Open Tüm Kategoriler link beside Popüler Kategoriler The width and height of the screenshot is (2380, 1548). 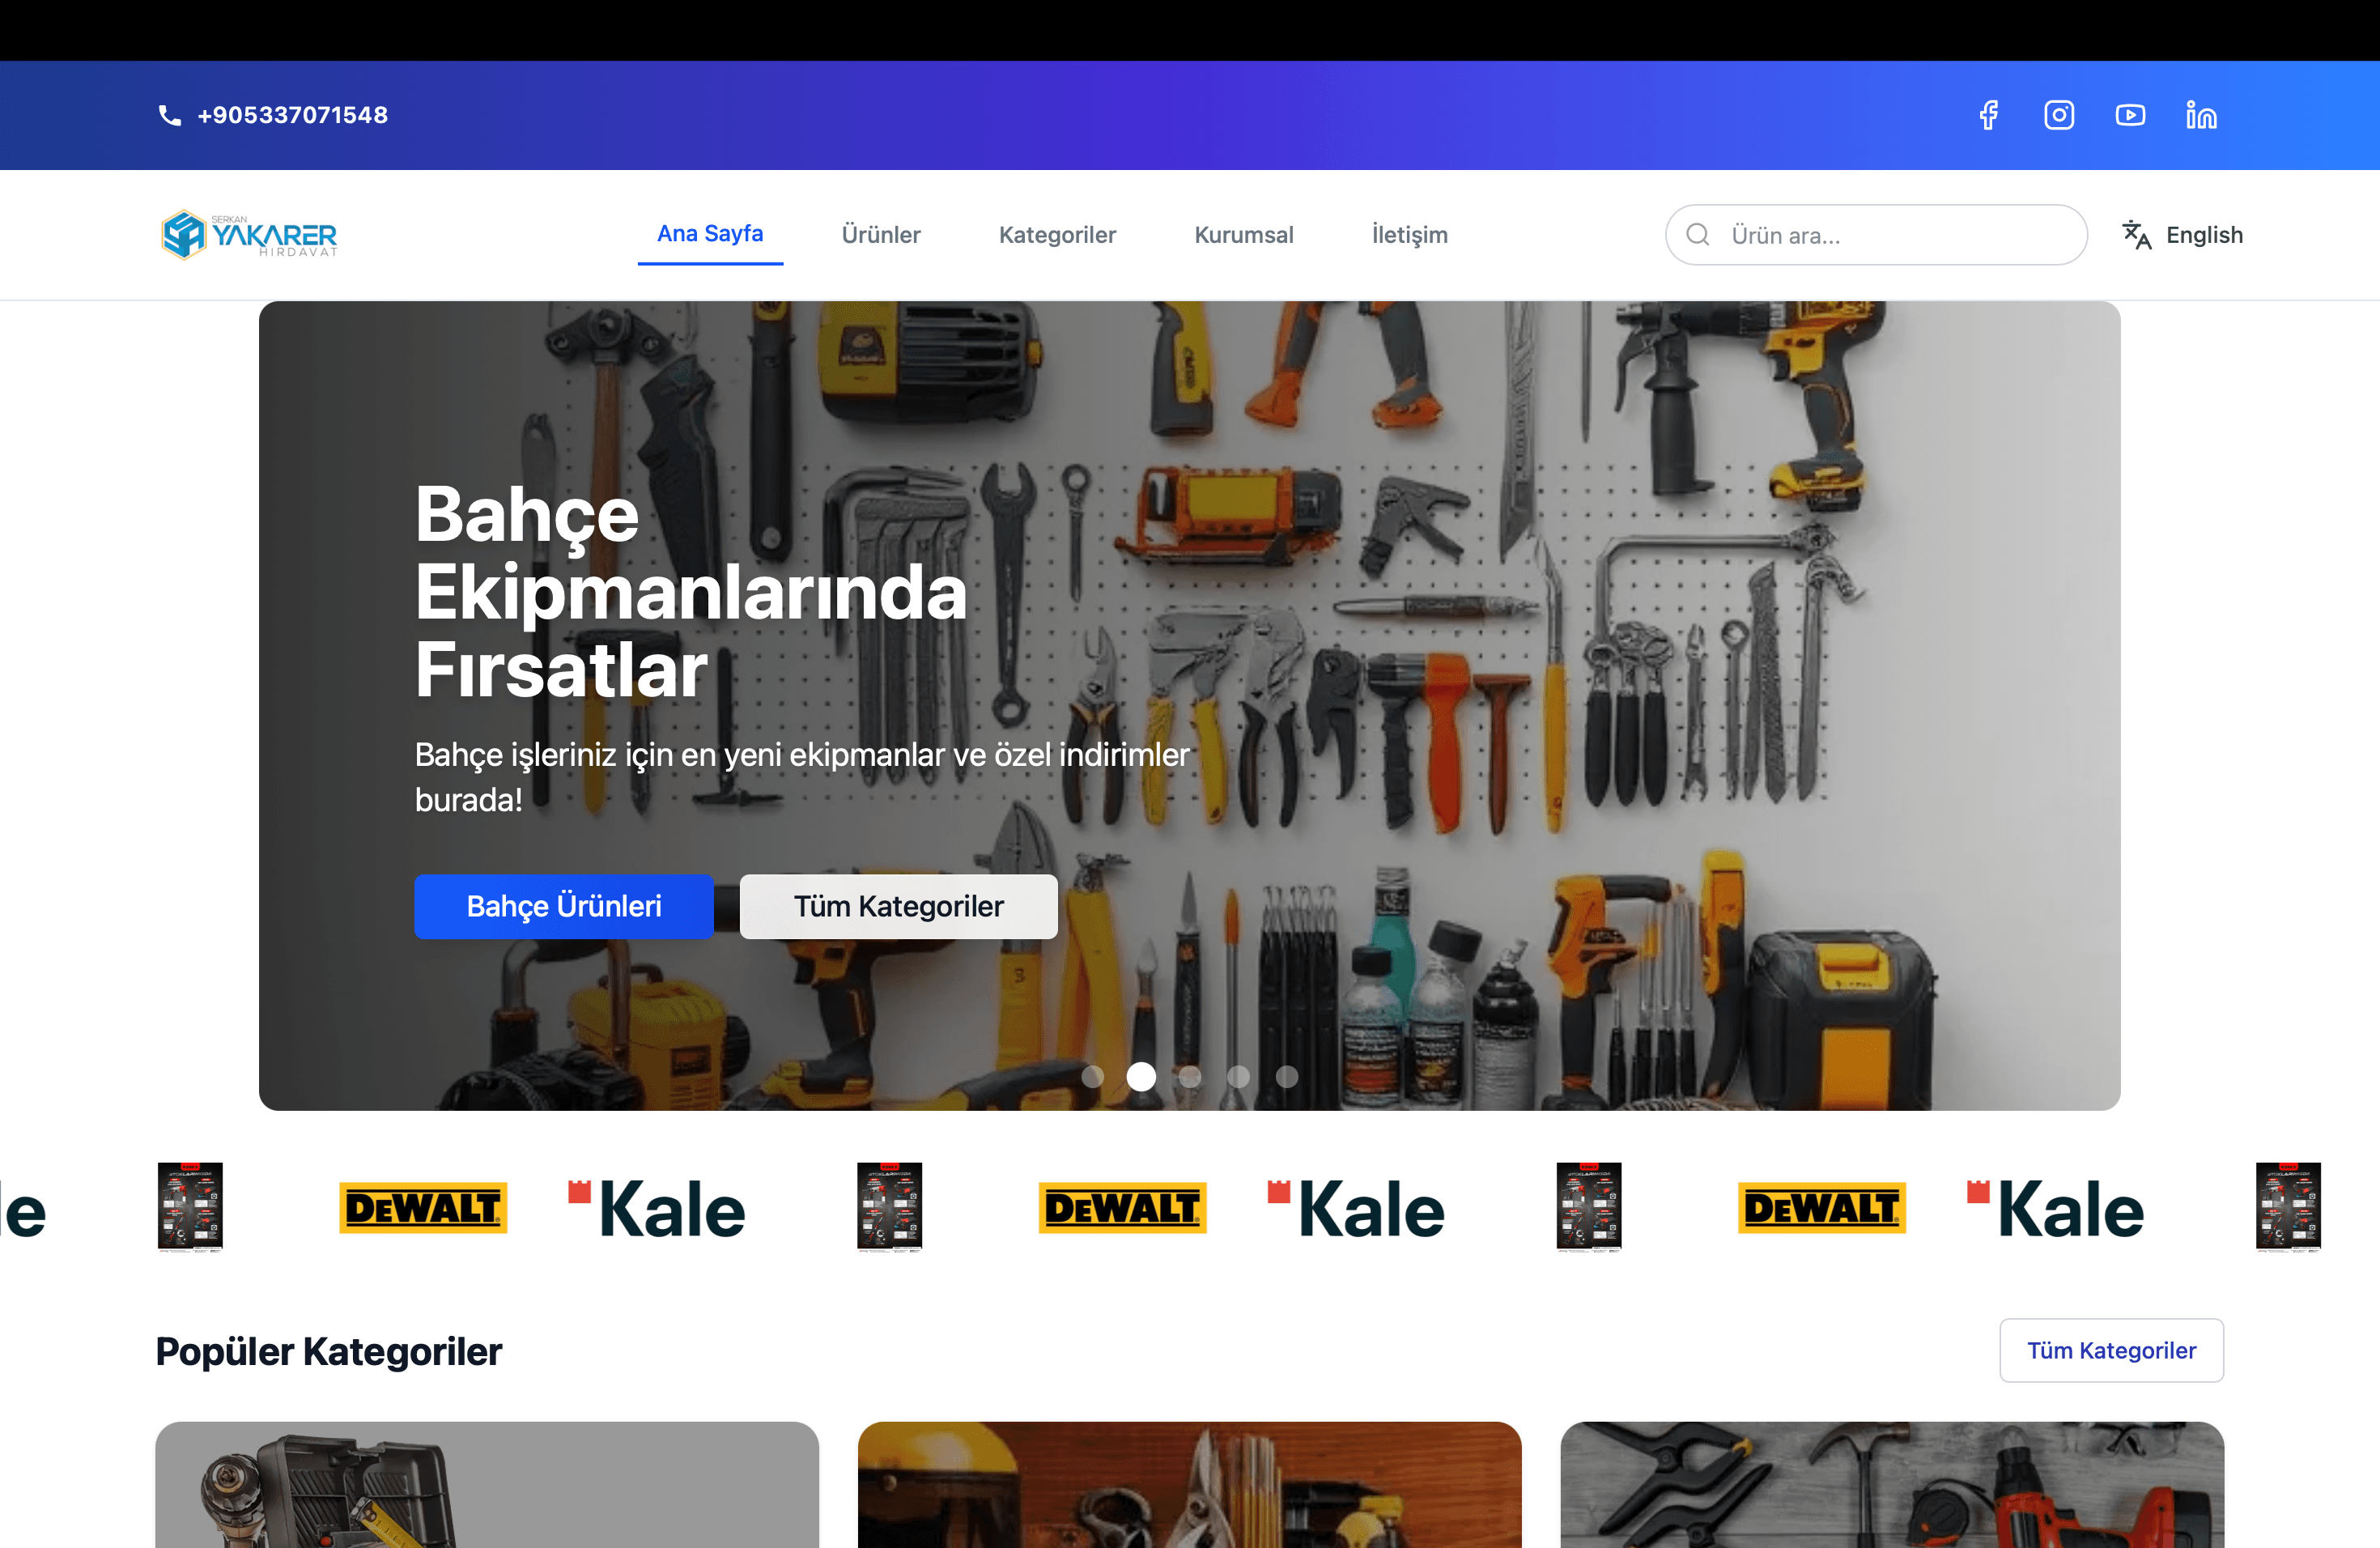2111,1350
